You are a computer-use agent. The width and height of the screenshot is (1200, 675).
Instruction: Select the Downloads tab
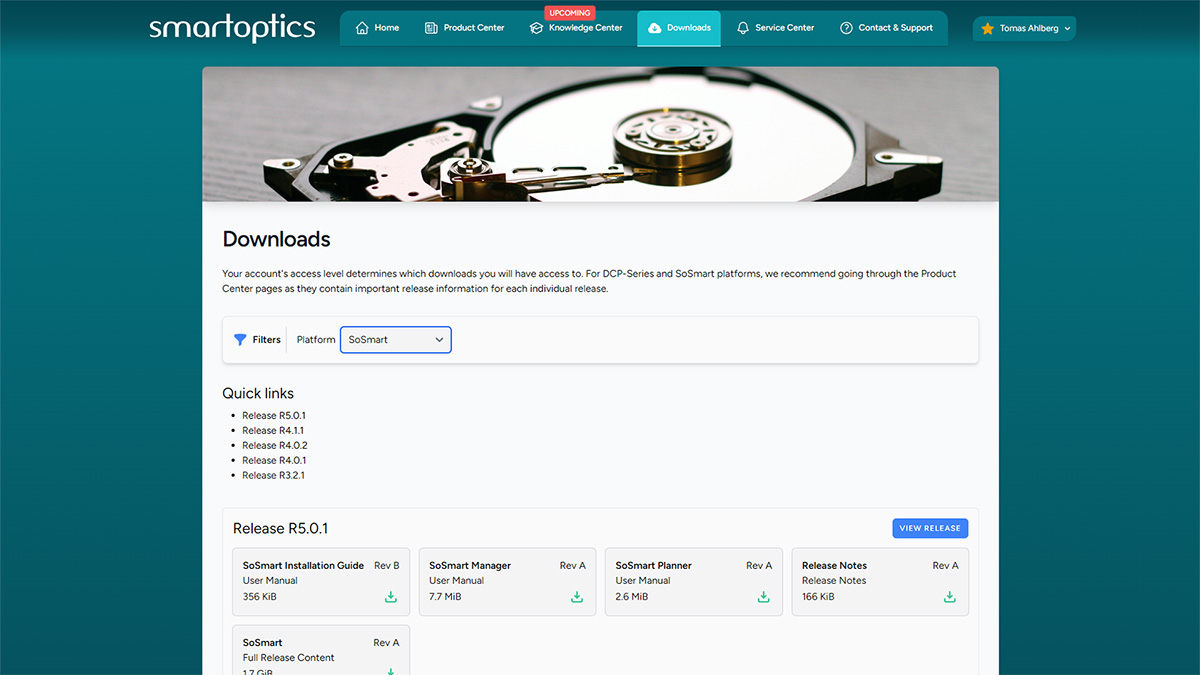click(x=679, y=28)
